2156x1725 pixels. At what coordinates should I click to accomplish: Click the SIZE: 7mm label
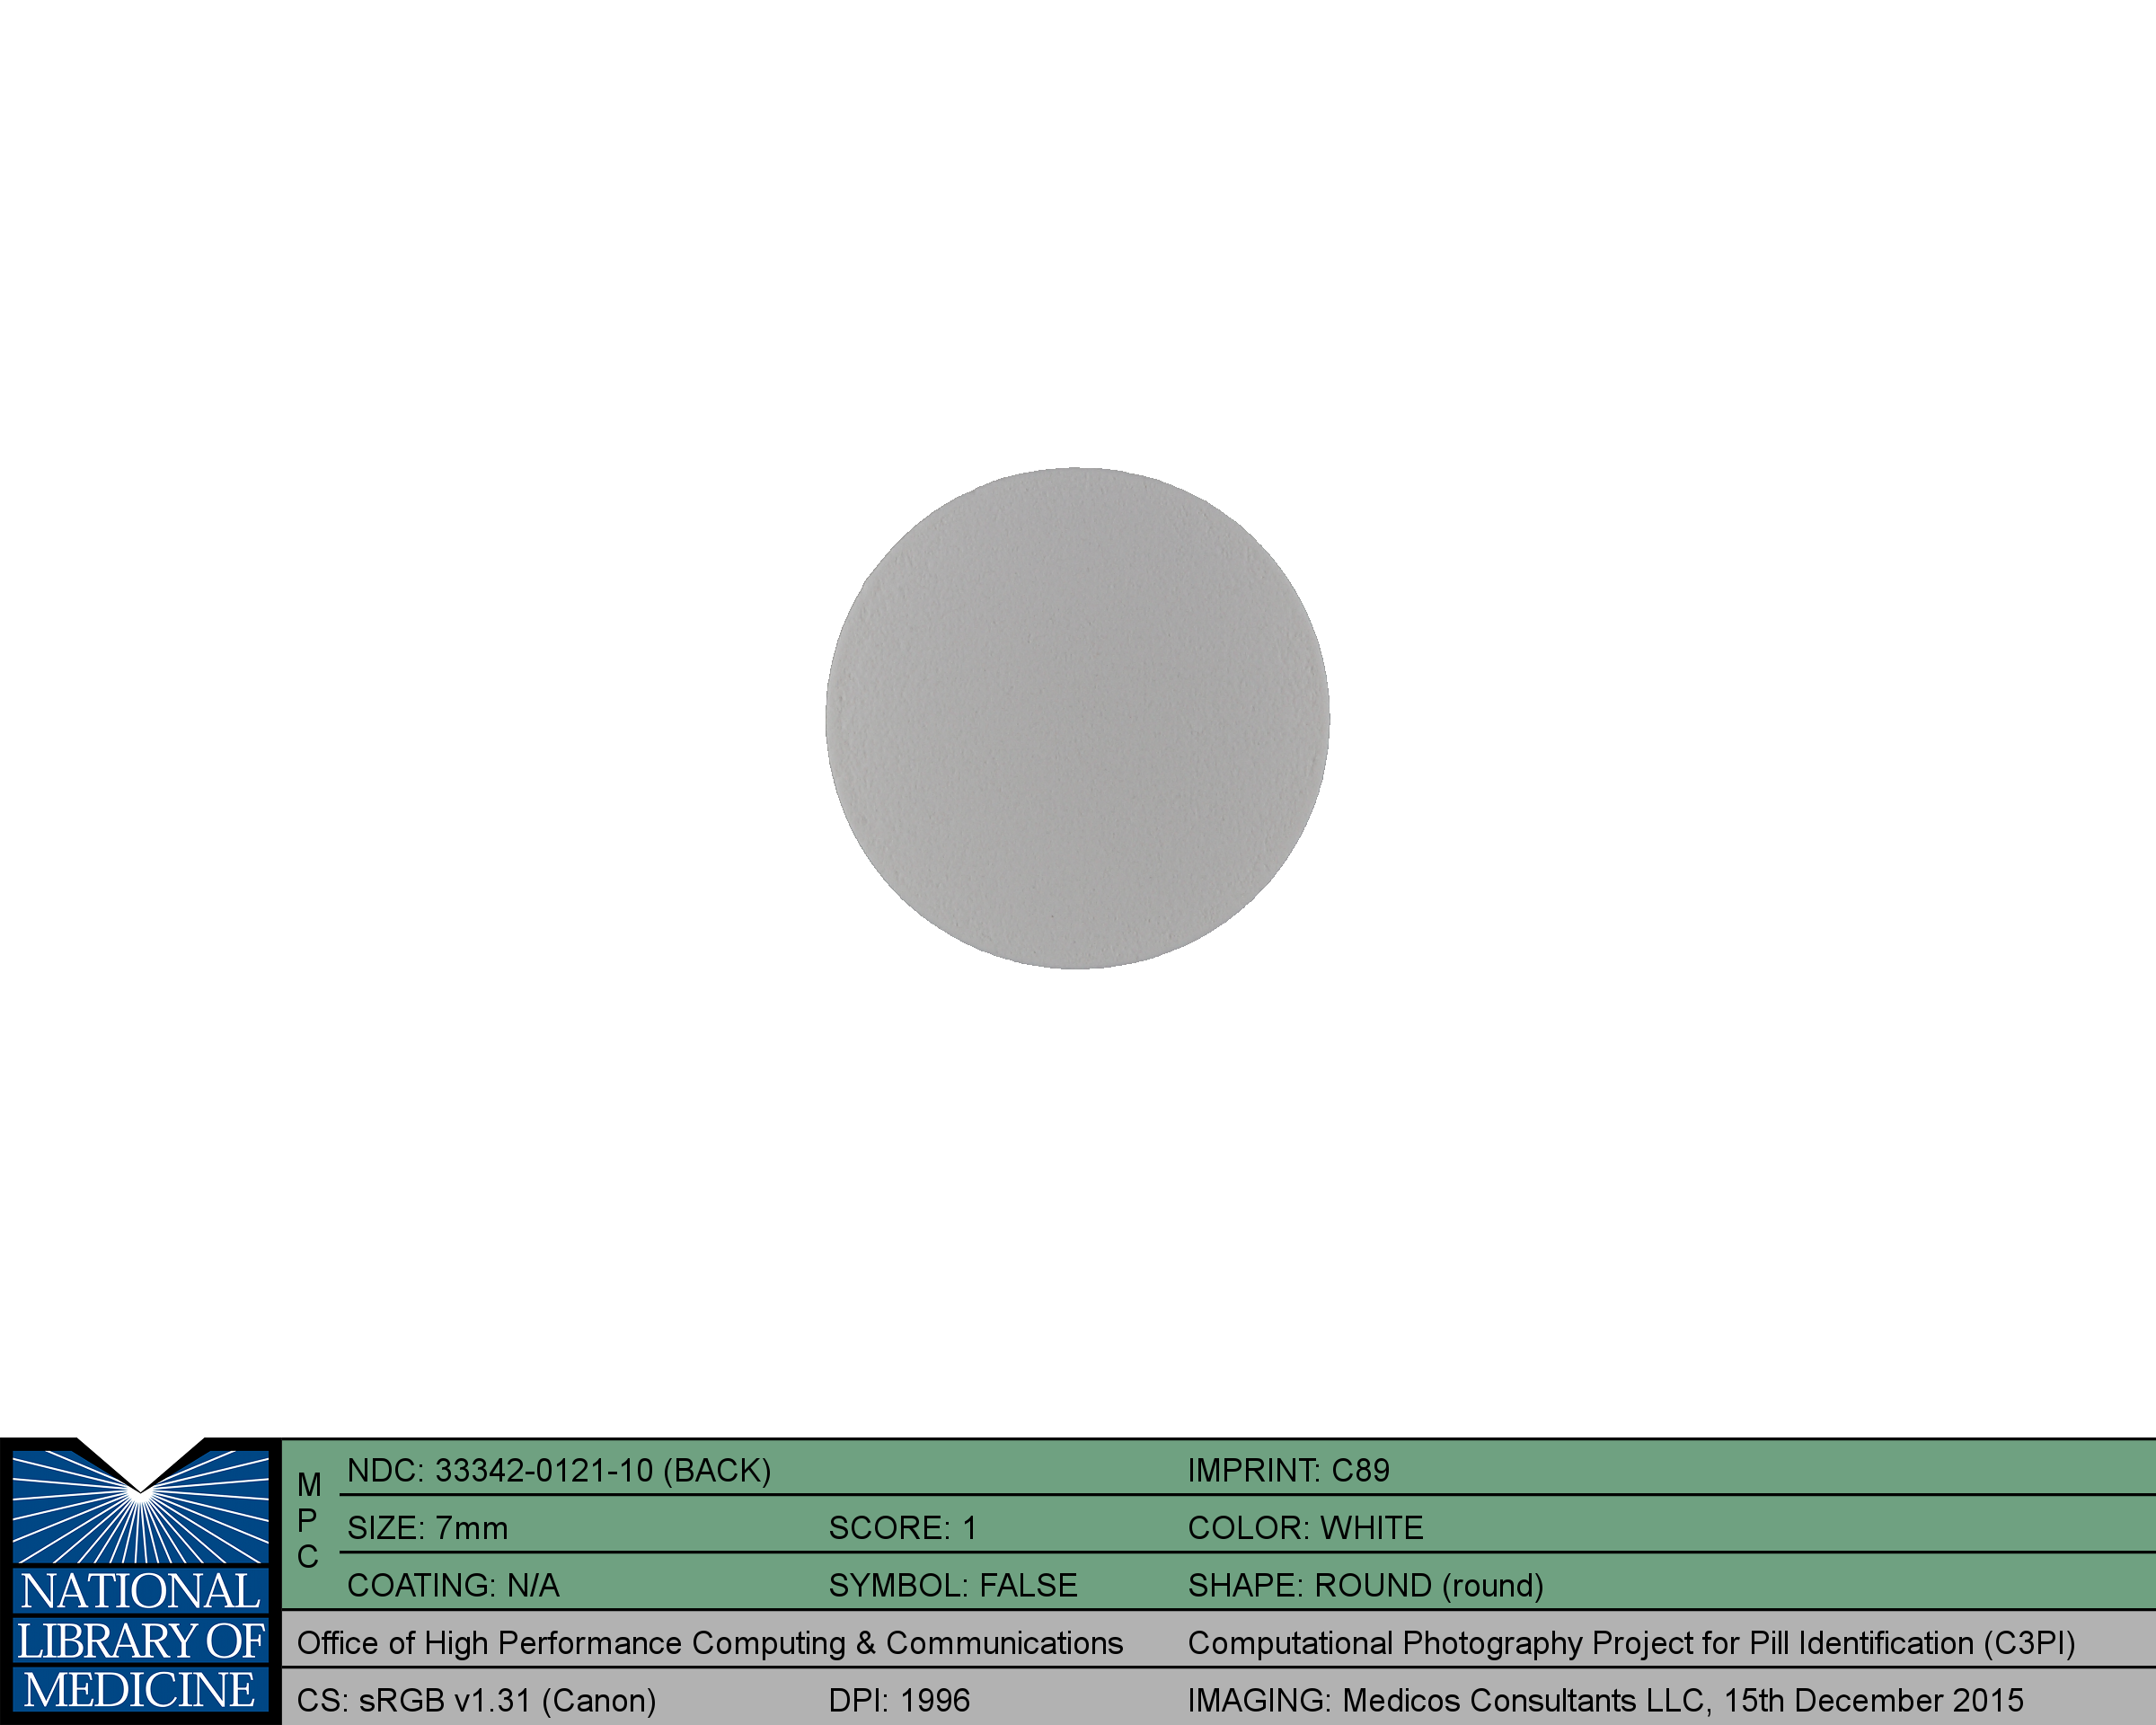point(427,1528)
